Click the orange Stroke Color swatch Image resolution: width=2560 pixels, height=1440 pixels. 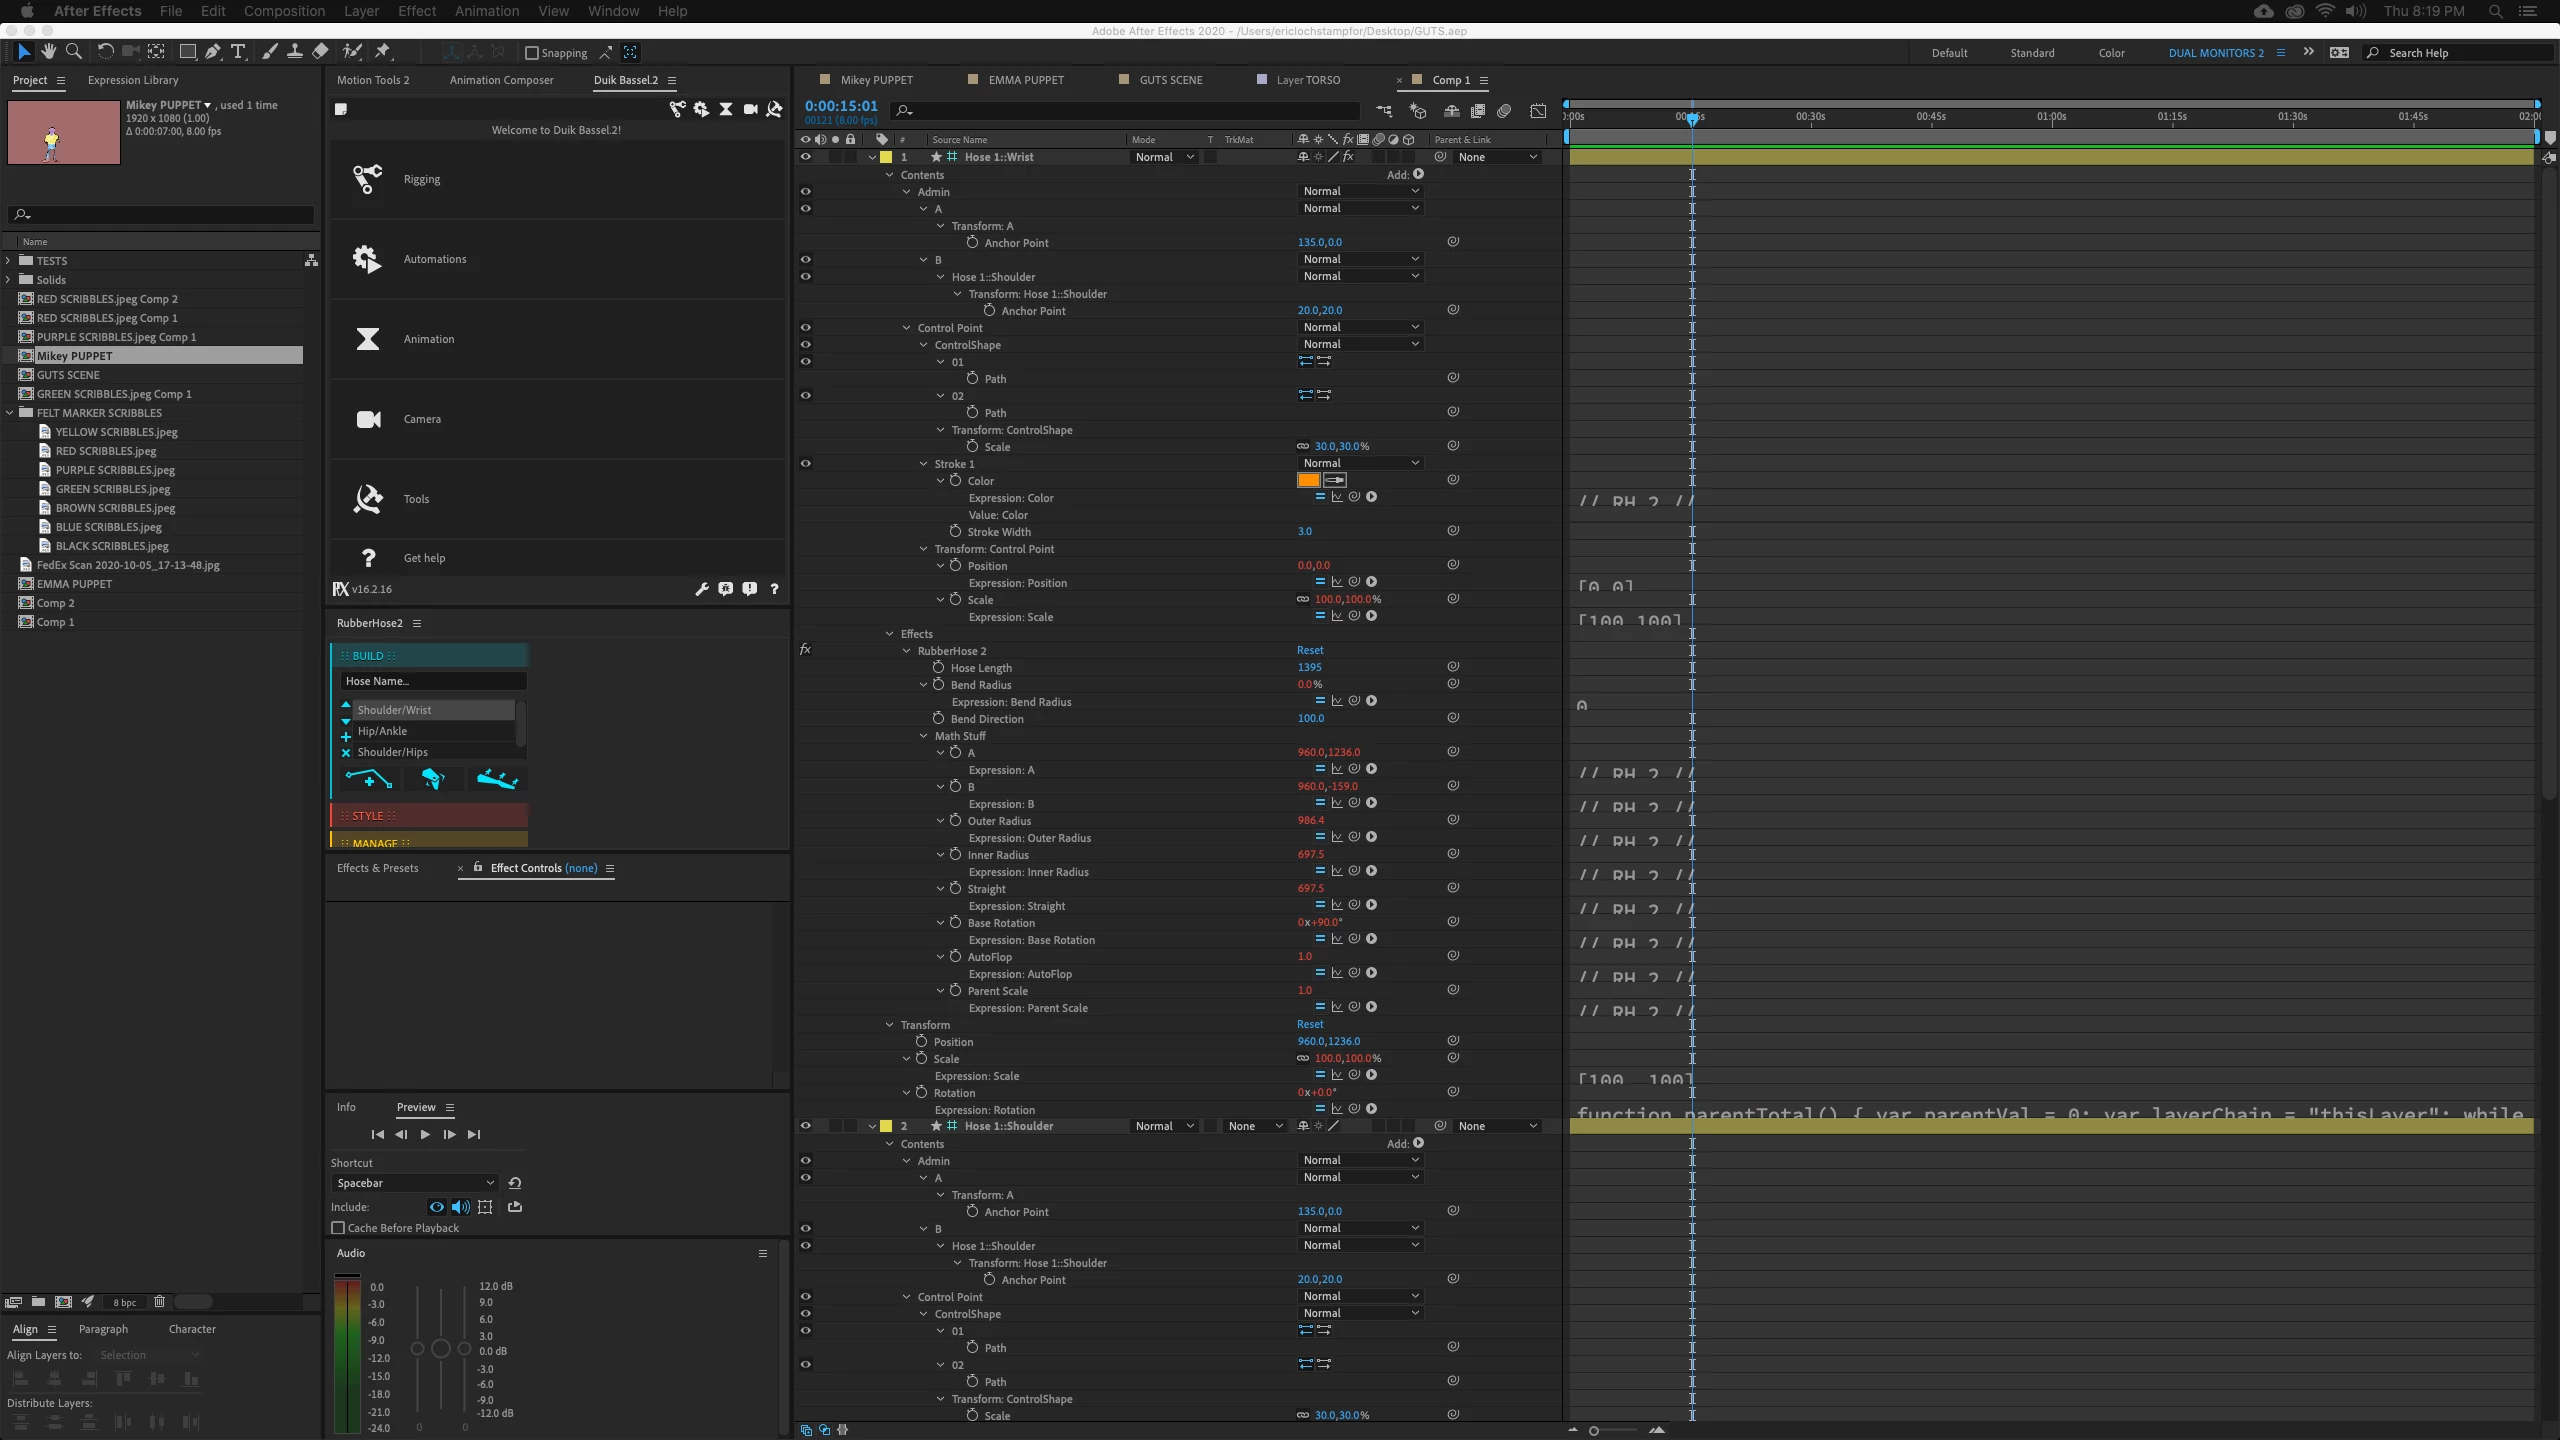pos(1308,481)
